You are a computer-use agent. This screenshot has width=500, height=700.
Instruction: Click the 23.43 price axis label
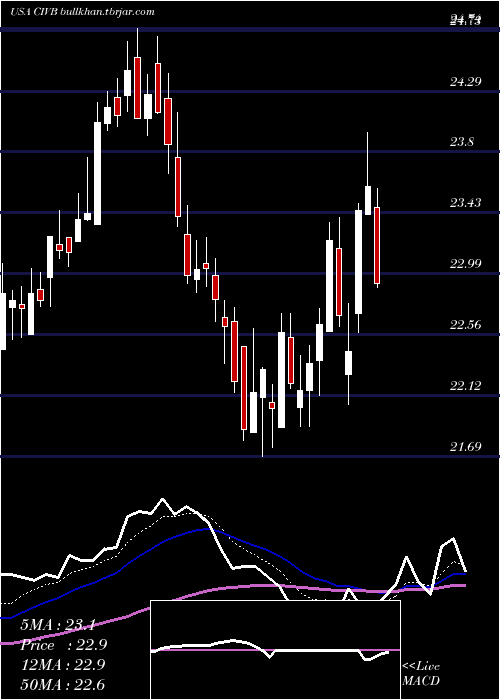pos(465,203)
